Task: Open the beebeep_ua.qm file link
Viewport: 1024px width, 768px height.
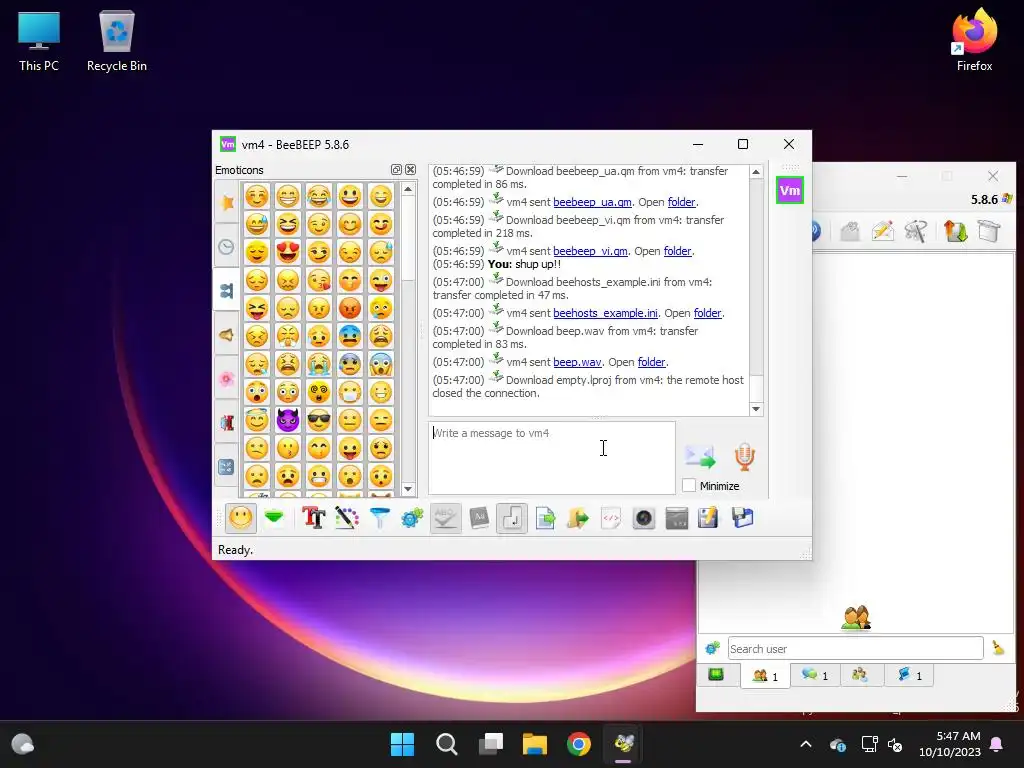Action: [x=592, y=202]
